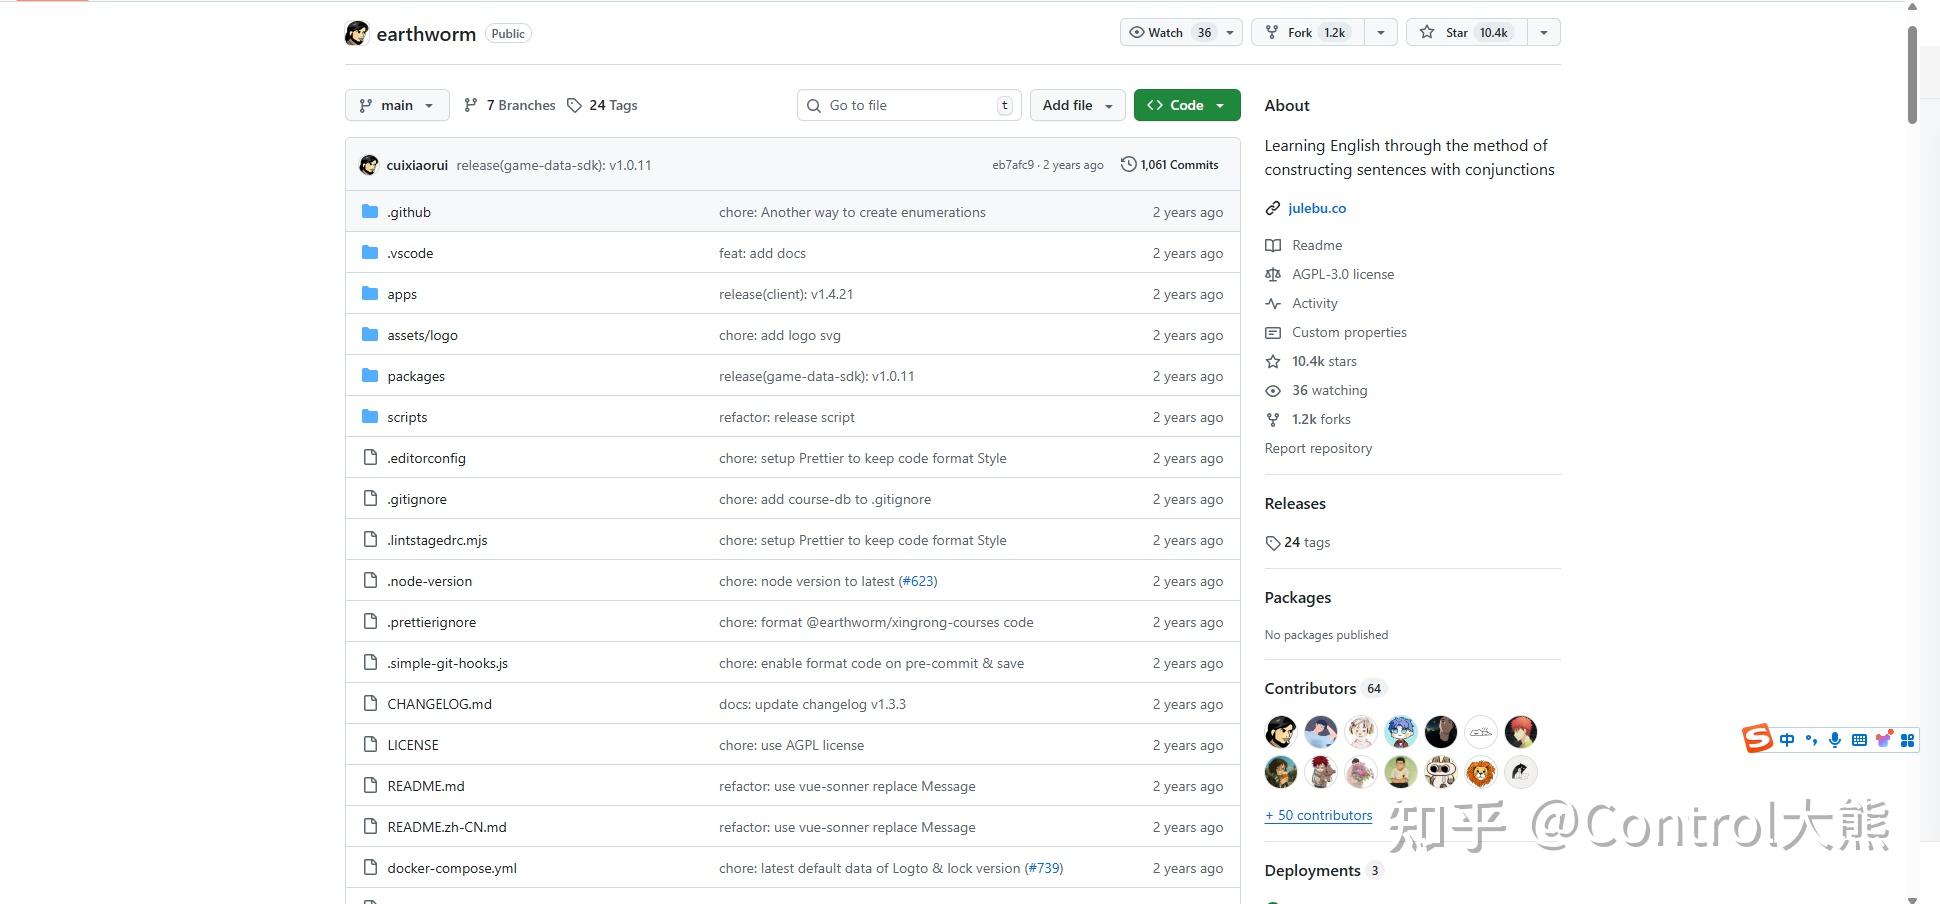1940x904 pixels.
Task: Open the CHANGELOG.md file
Action: click(439, 704)
